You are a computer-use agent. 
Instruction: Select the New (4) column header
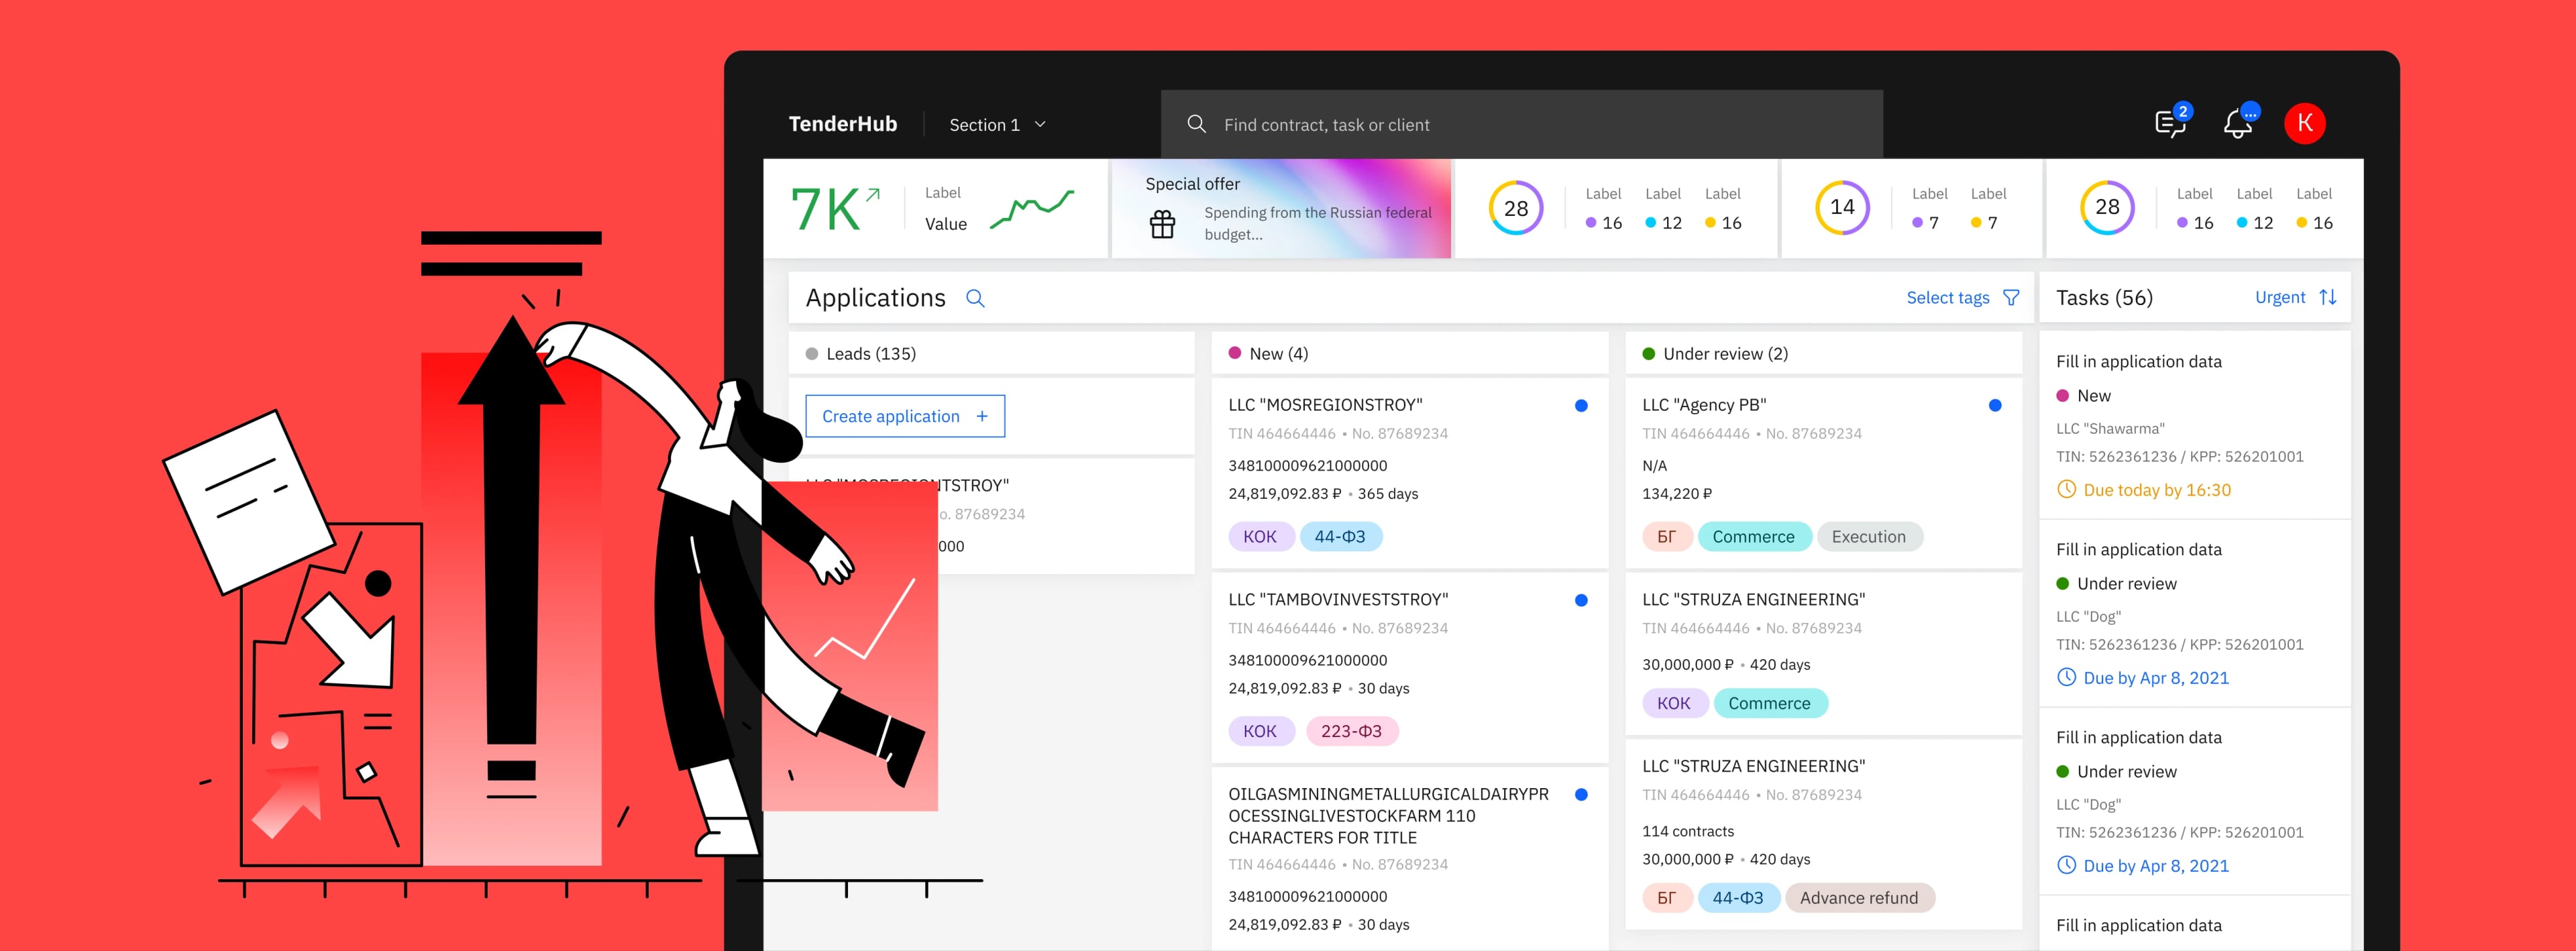click(x=1410, y=353)
